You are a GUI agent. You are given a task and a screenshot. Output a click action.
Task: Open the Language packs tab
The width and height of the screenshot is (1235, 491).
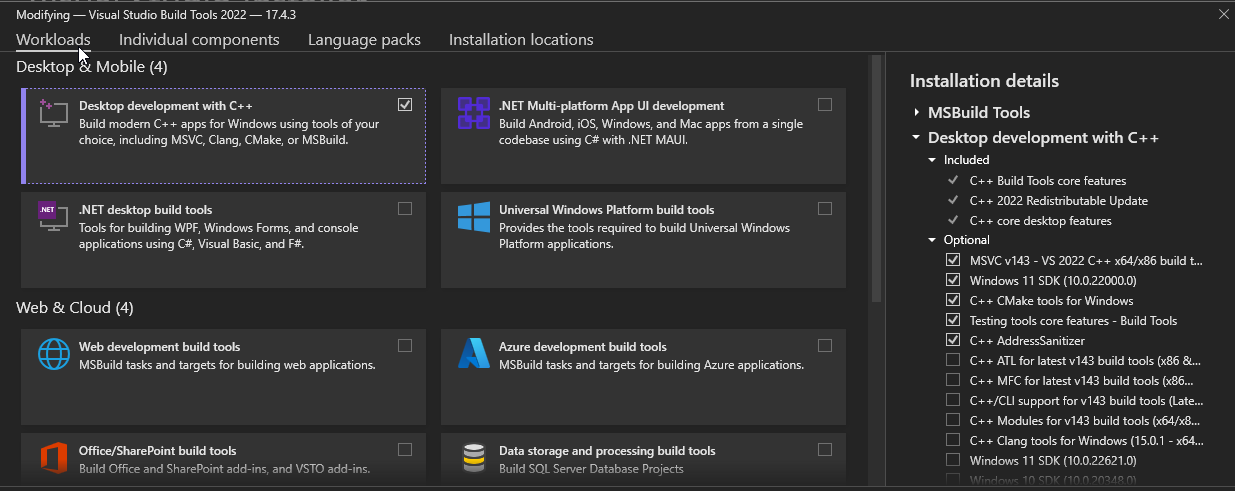coord(364,40)
